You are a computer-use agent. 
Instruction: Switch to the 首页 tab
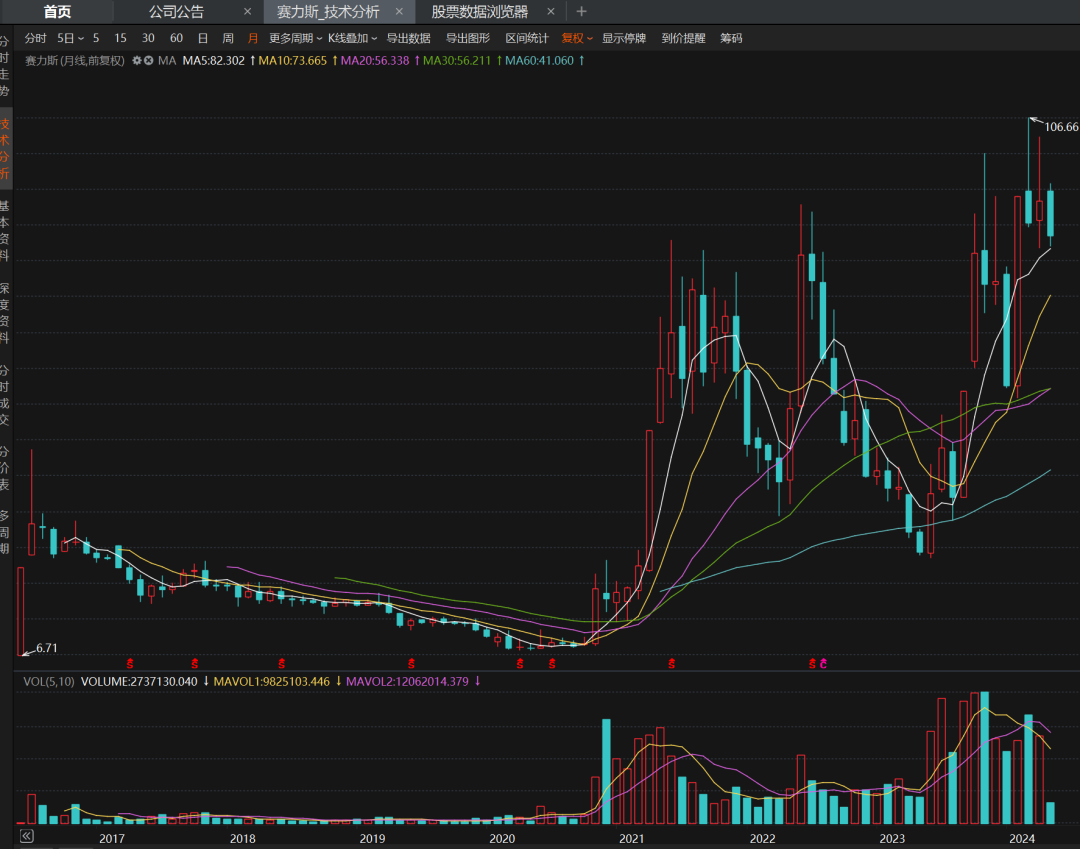57,12
